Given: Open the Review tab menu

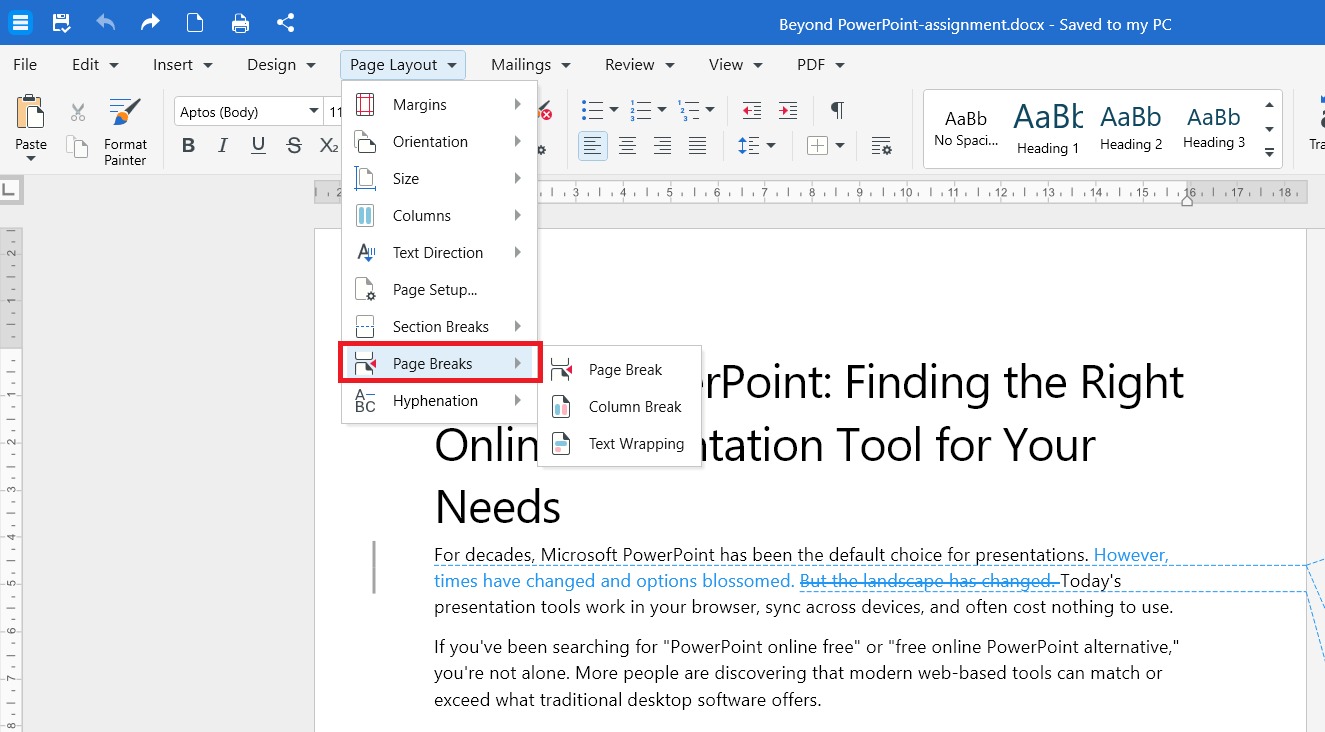Looking at the screenshot, I should [x=640, y=64].
